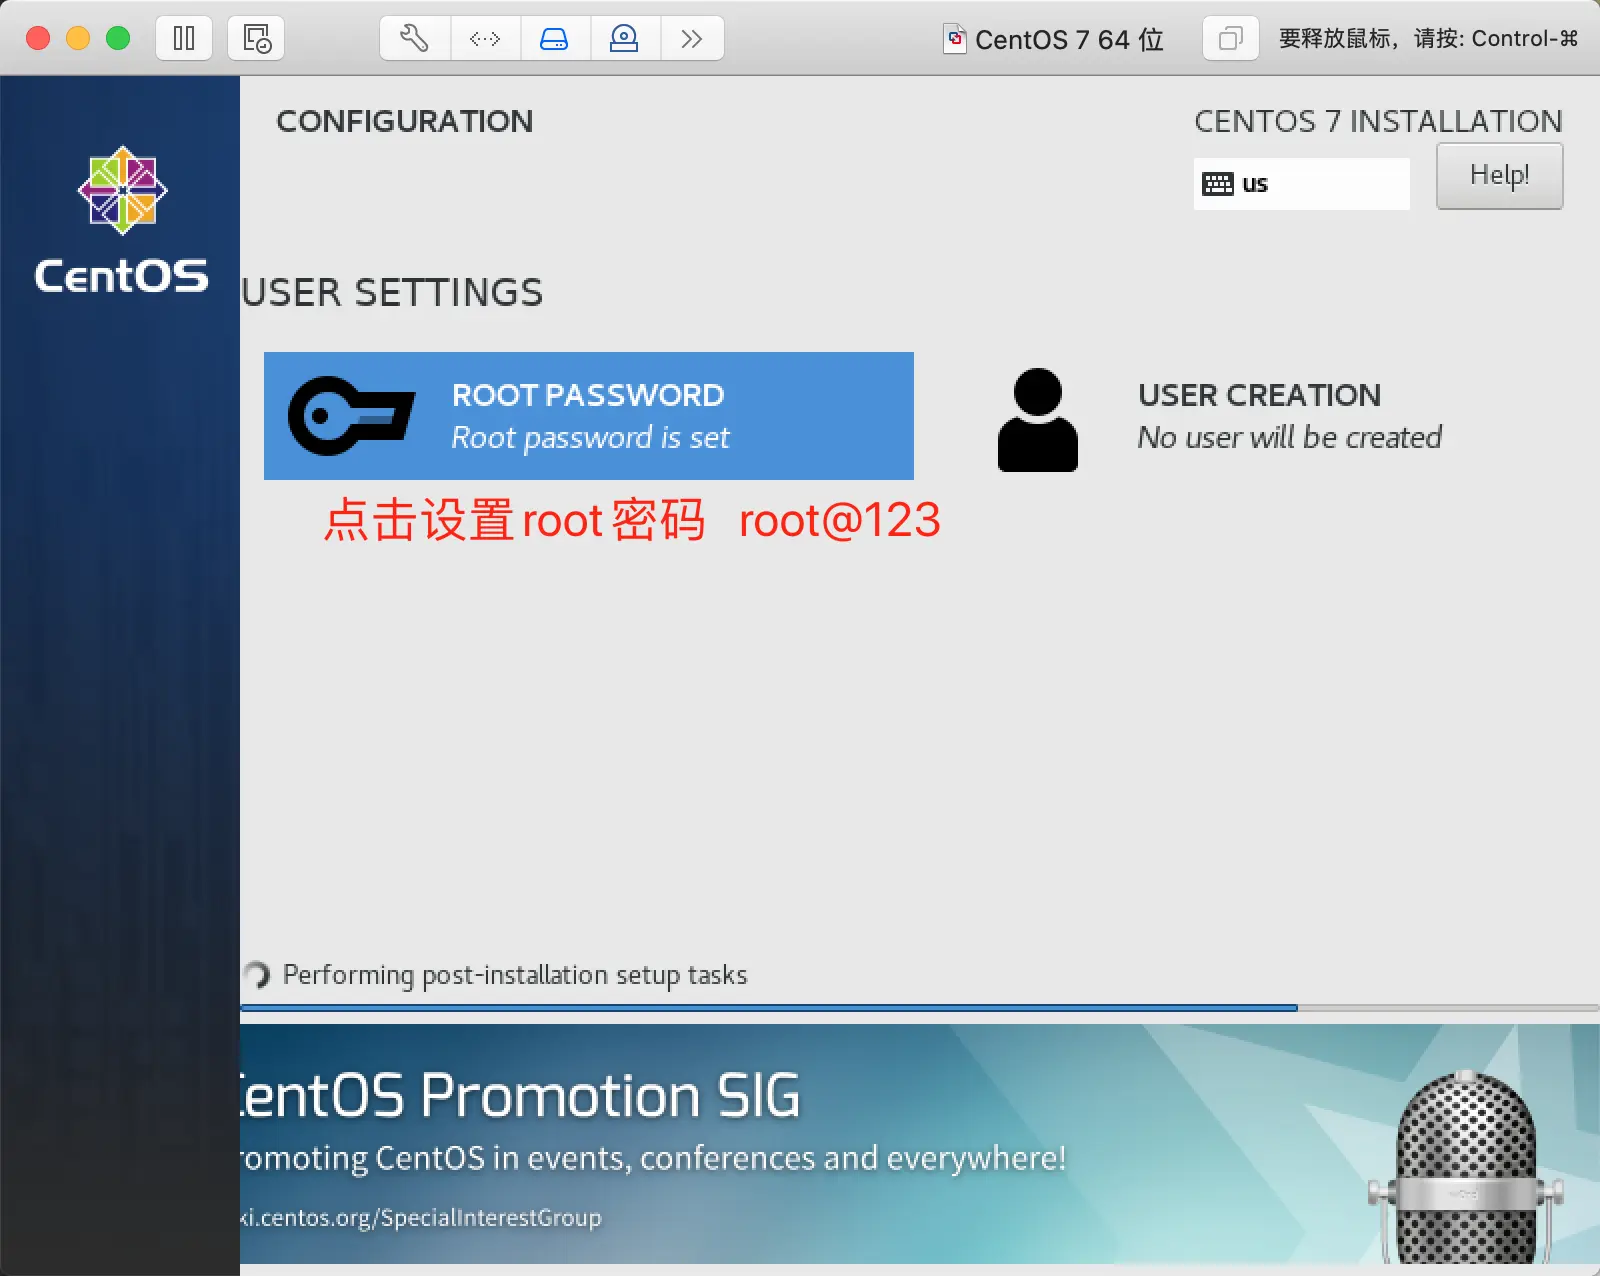This screenshot has height=1276, width=1600.
Task: Click the CentOS Promotion SIG banner title
Action: [519, 1095]
